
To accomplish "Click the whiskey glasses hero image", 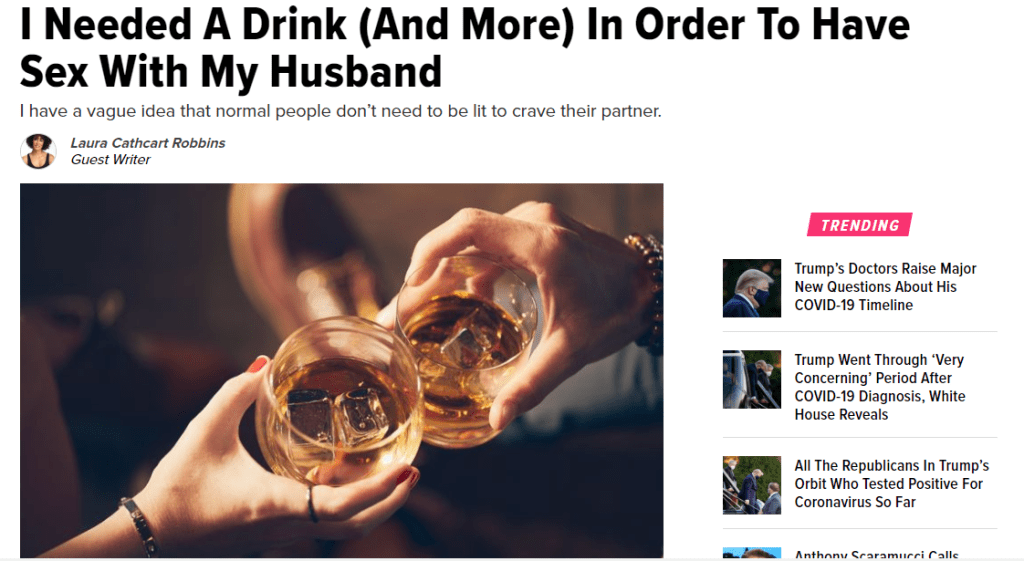I will coord(342,370).
